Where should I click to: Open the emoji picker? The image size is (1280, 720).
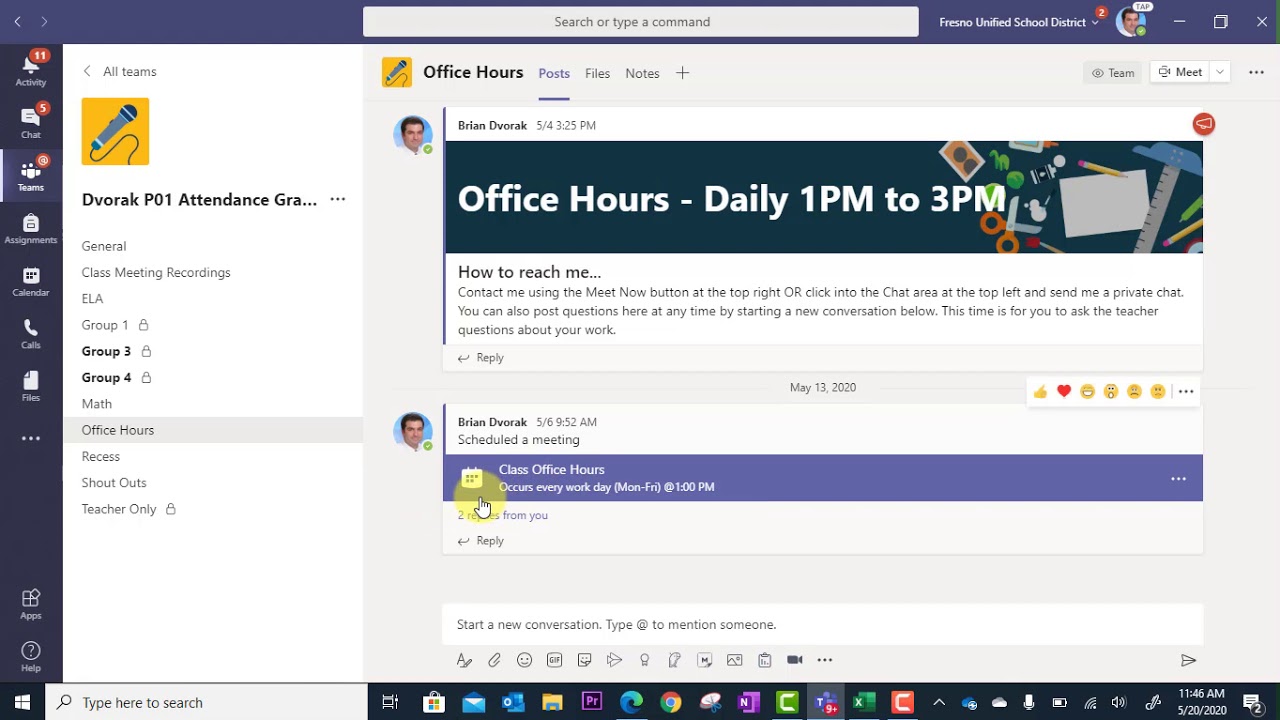524,660
